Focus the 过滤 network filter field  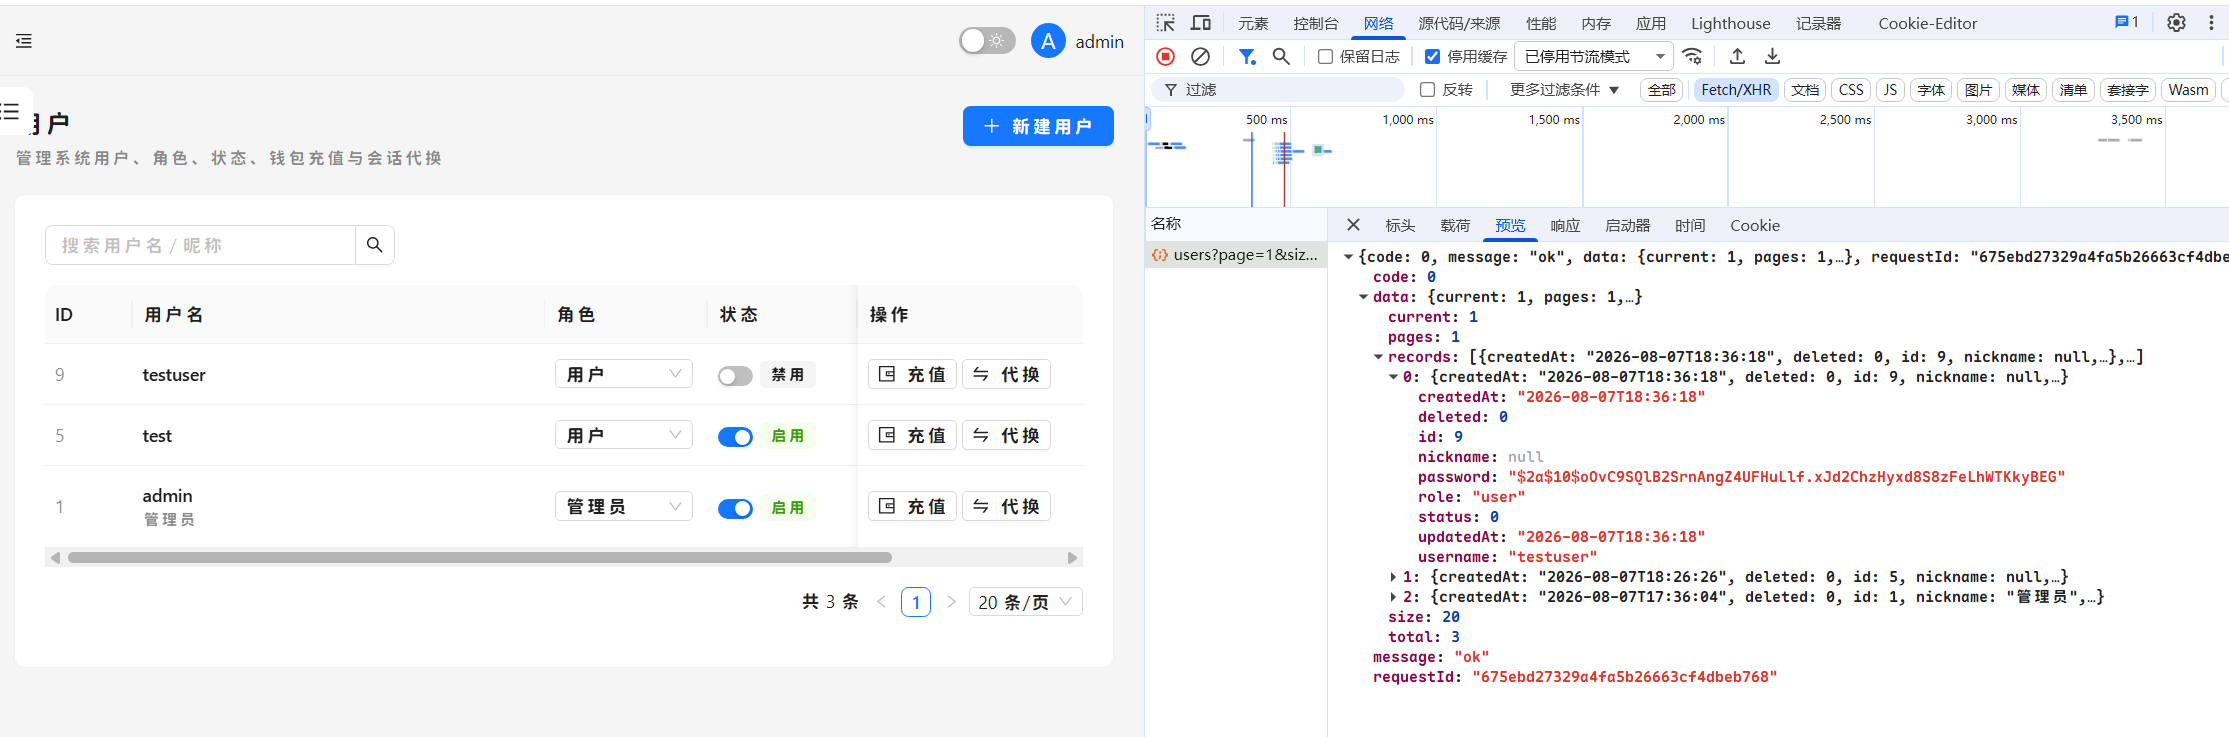point(1279,90)
